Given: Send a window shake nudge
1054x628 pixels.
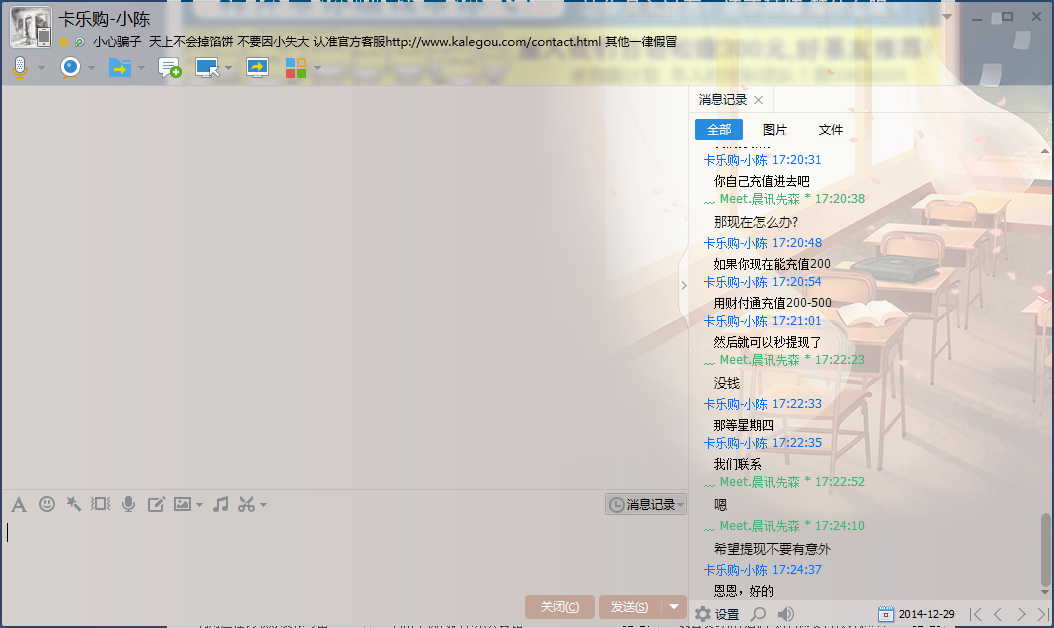Looking at the screenshot, I should [x=73, y=504].
